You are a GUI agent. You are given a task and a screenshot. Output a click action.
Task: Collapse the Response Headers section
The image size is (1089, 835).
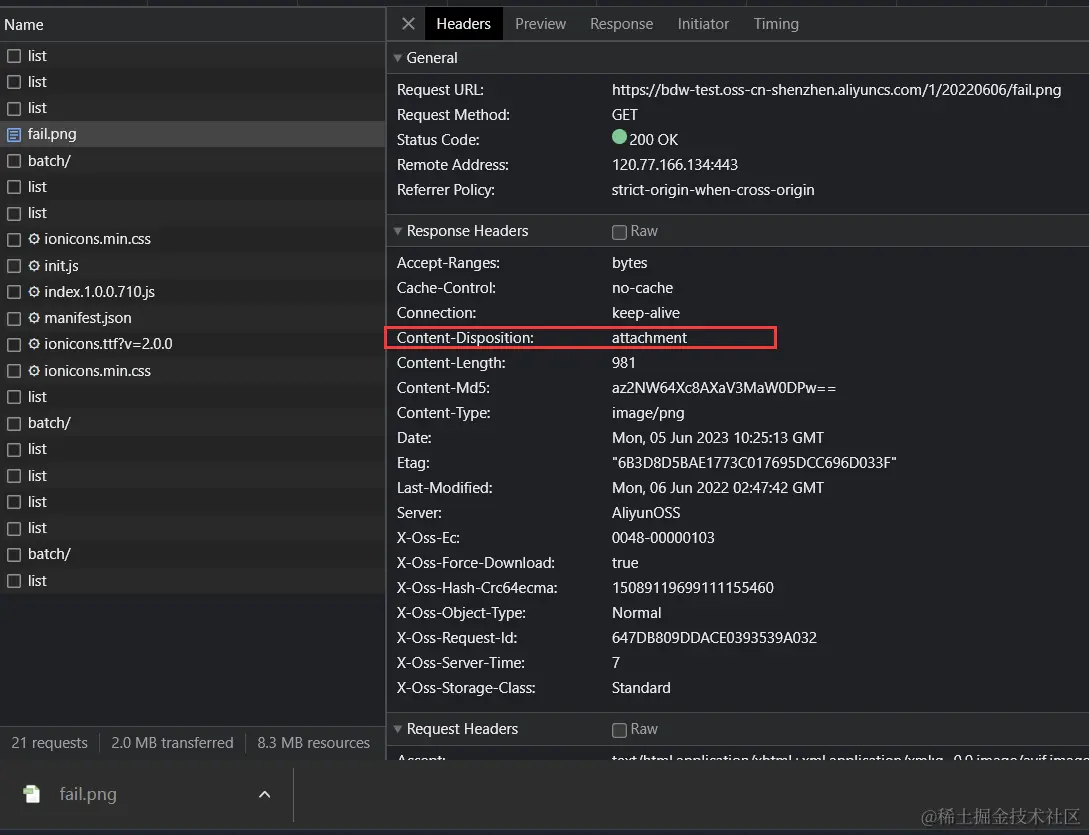click(398, 231)
